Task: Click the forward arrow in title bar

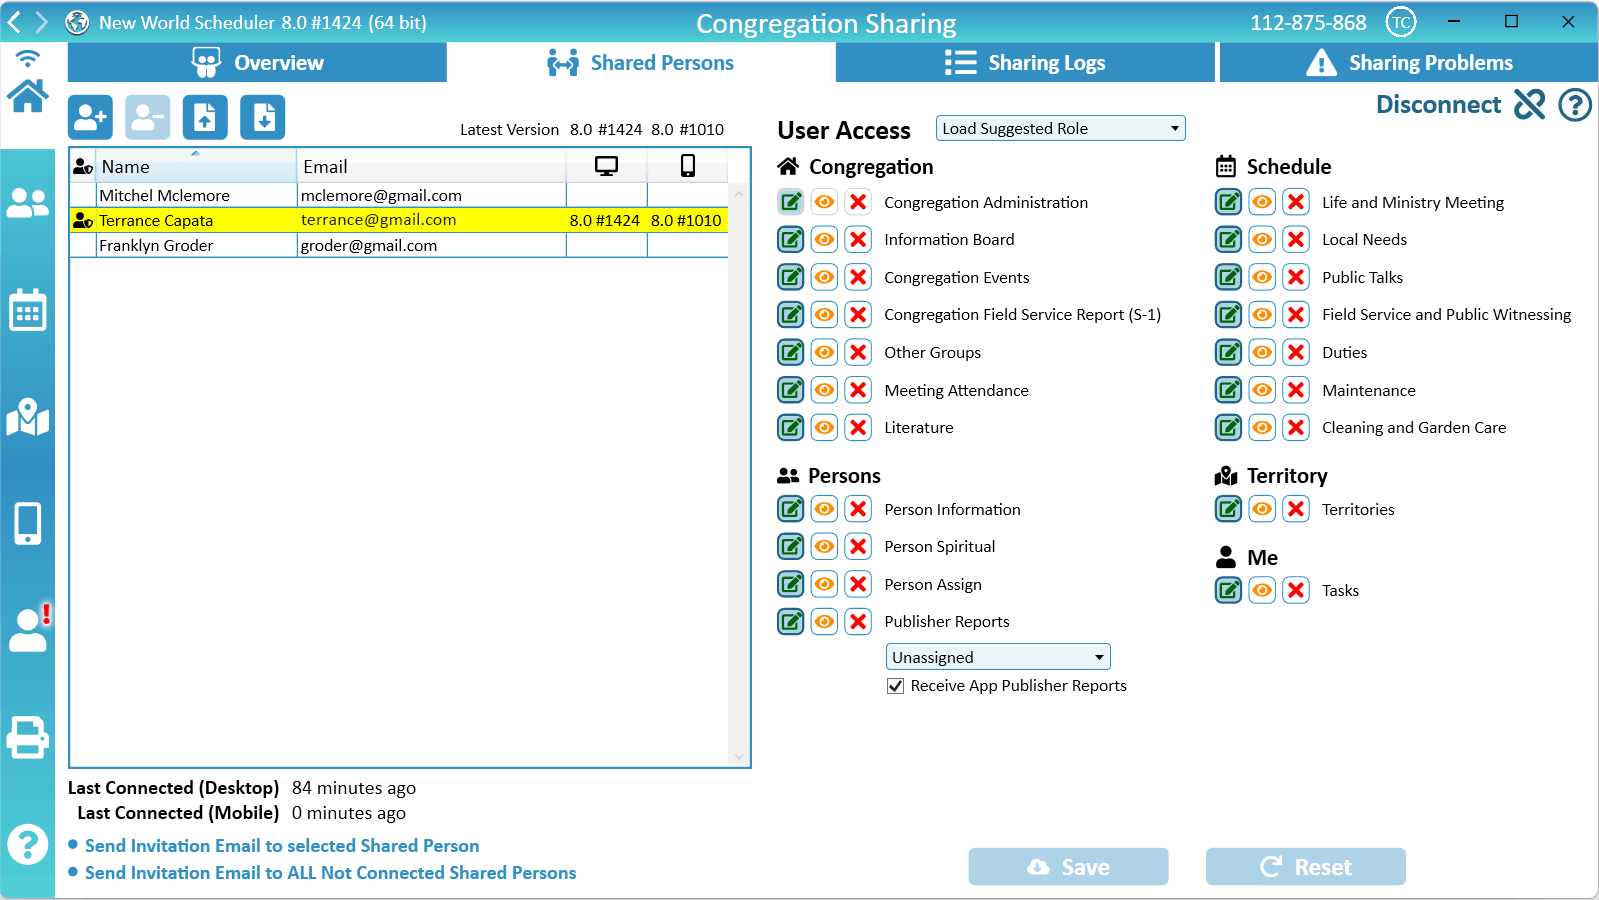Action: [42, 22]
